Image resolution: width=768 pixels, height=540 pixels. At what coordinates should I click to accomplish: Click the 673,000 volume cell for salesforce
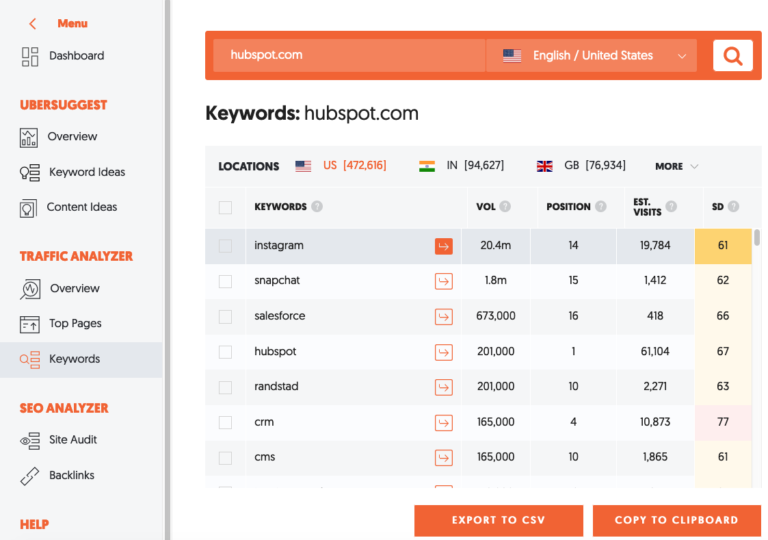[x=496, y=316]
